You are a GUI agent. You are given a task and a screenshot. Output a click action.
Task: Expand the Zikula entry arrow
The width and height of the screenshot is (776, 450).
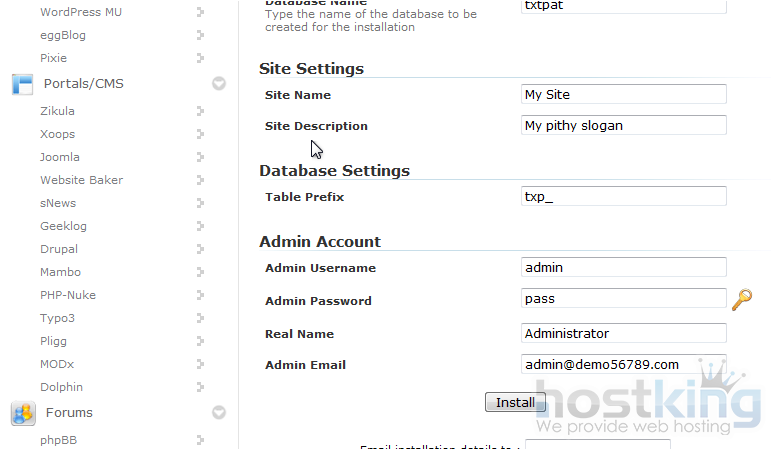(x=201, y=111)
